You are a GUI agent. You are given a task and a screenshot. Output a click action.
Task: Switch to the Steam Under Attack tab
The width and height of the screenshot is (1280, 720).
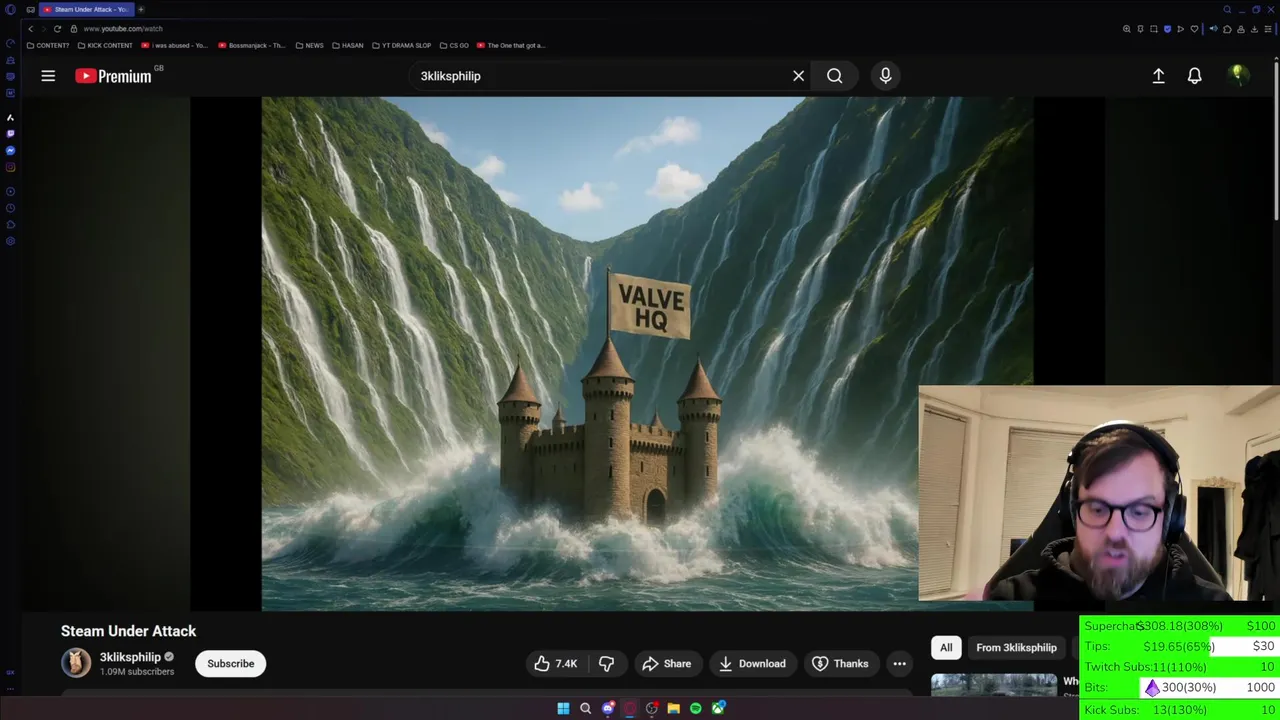(87, 9)
